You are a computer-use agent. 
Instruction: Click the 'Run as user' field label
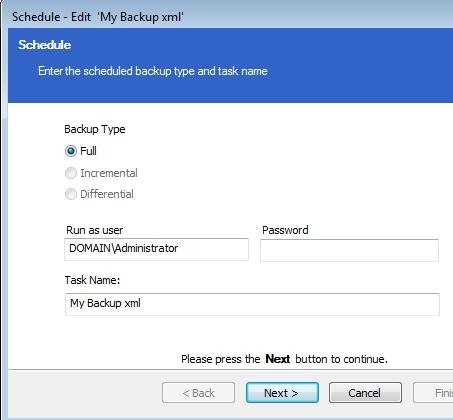click(94, 230)
